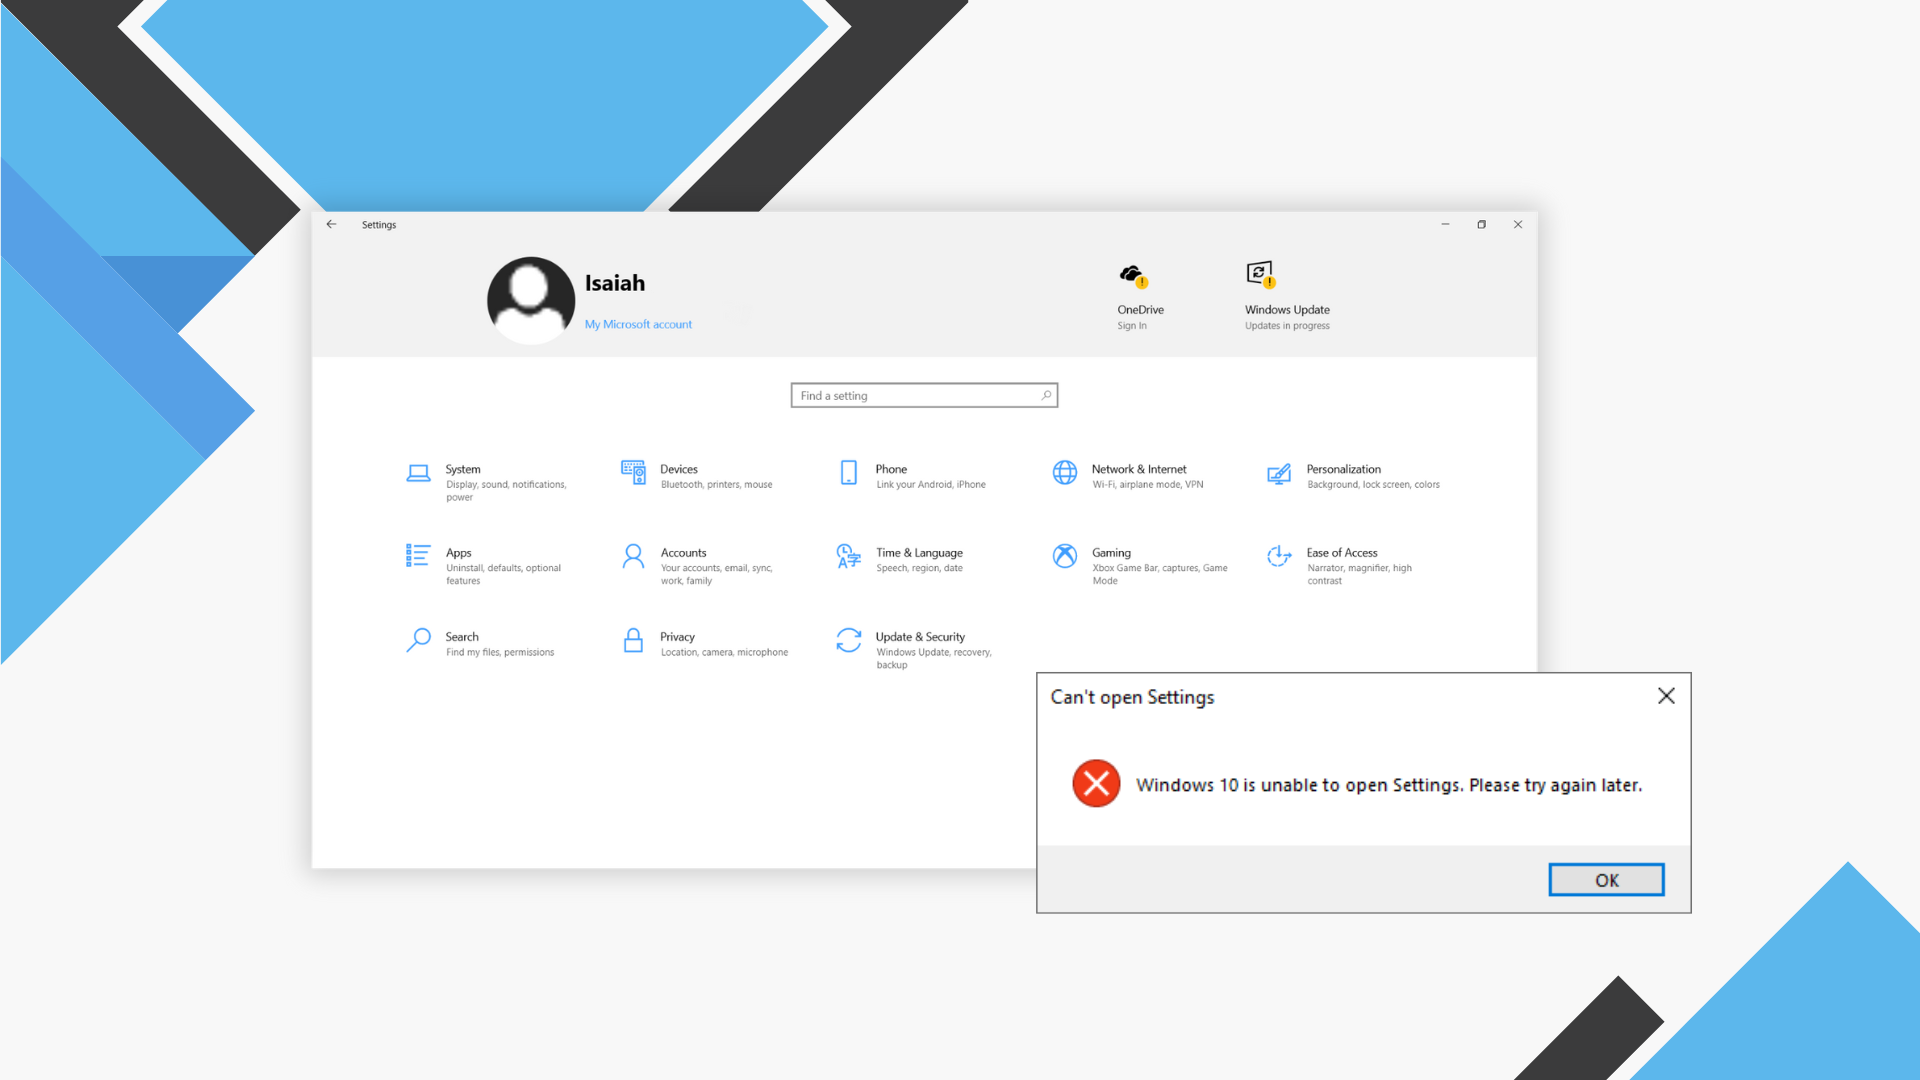Open Privacy padlock icon

tap(633, 640)
